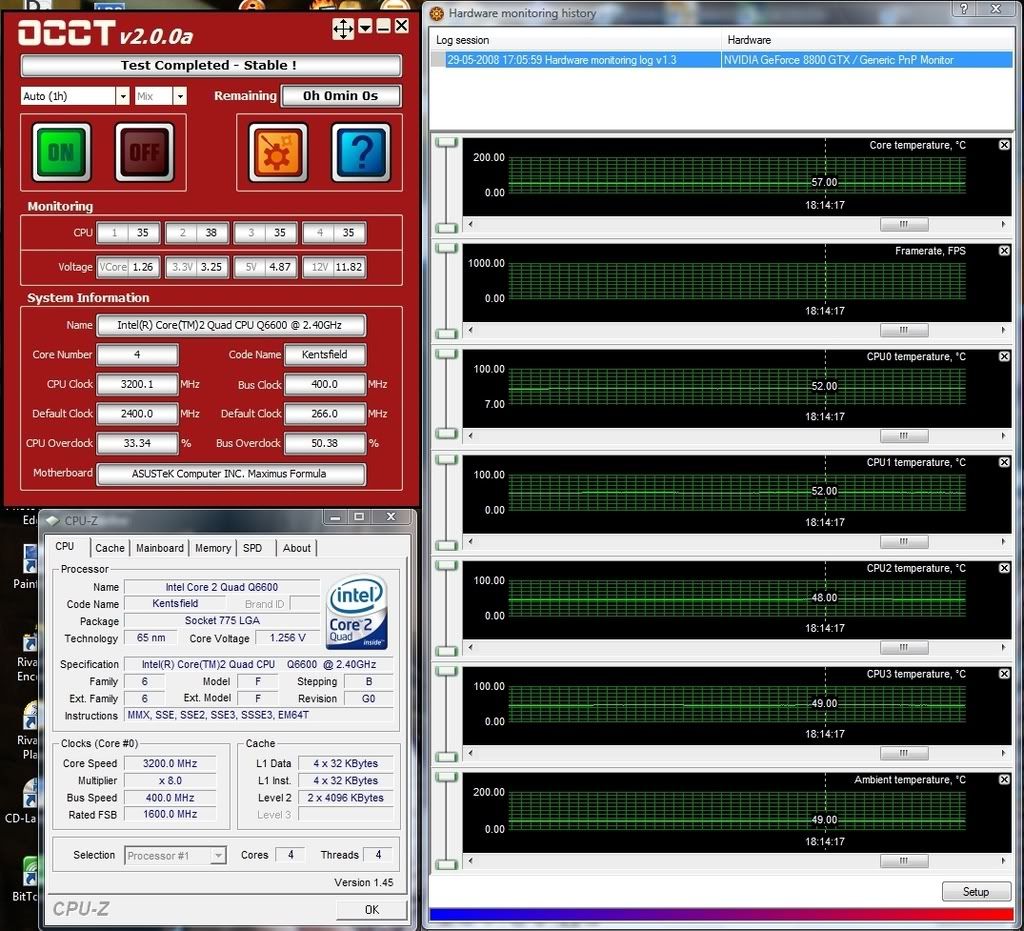Click right scroll arrow under Core temperature graph
This screenshot has height=931, width=1024.
[x=1004, y=224]
